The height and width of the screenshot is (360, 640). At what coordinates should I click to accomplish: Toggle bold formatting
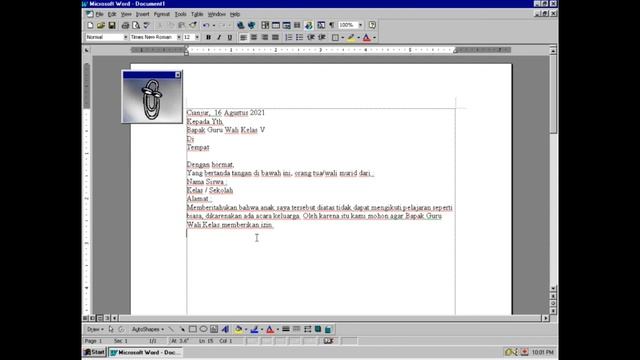tap(208, 38)
